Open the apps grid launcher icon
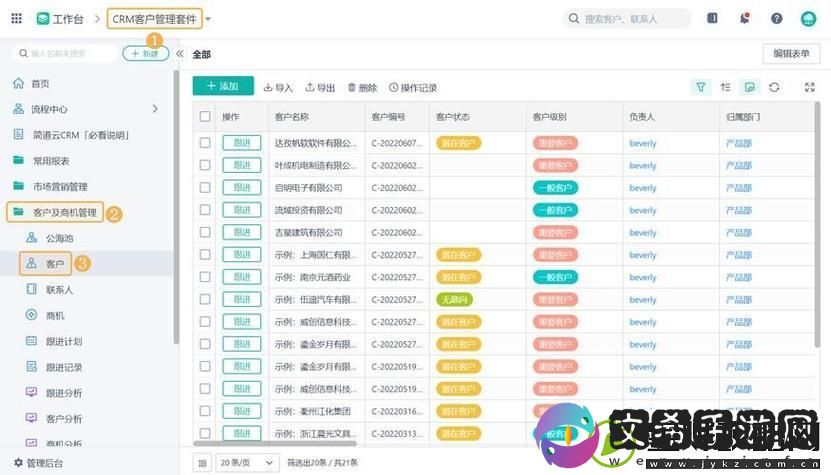Screen dimensions: 831x475 tap(16, 19)
